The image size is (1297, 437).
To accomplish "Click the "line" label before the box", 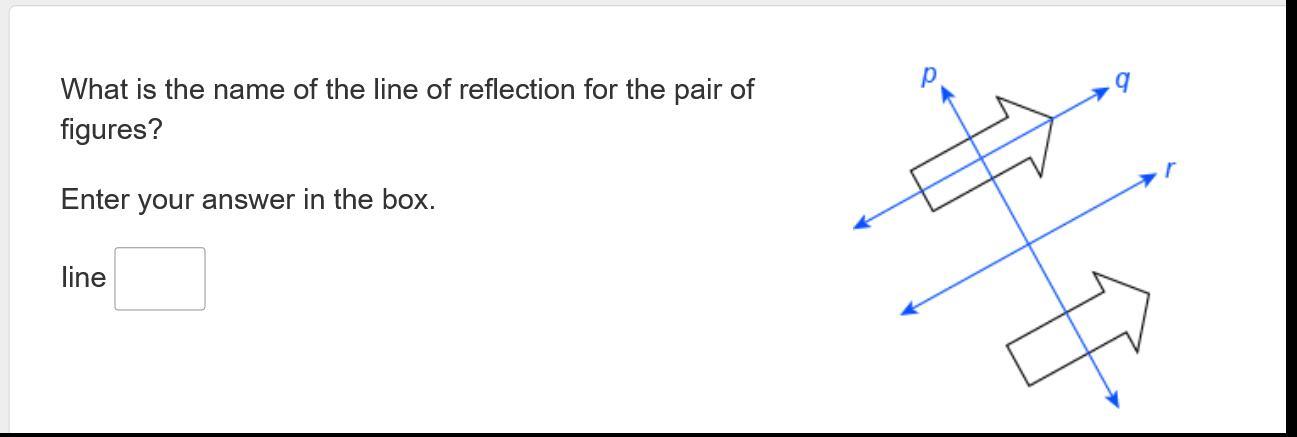I will coord(83,277).
